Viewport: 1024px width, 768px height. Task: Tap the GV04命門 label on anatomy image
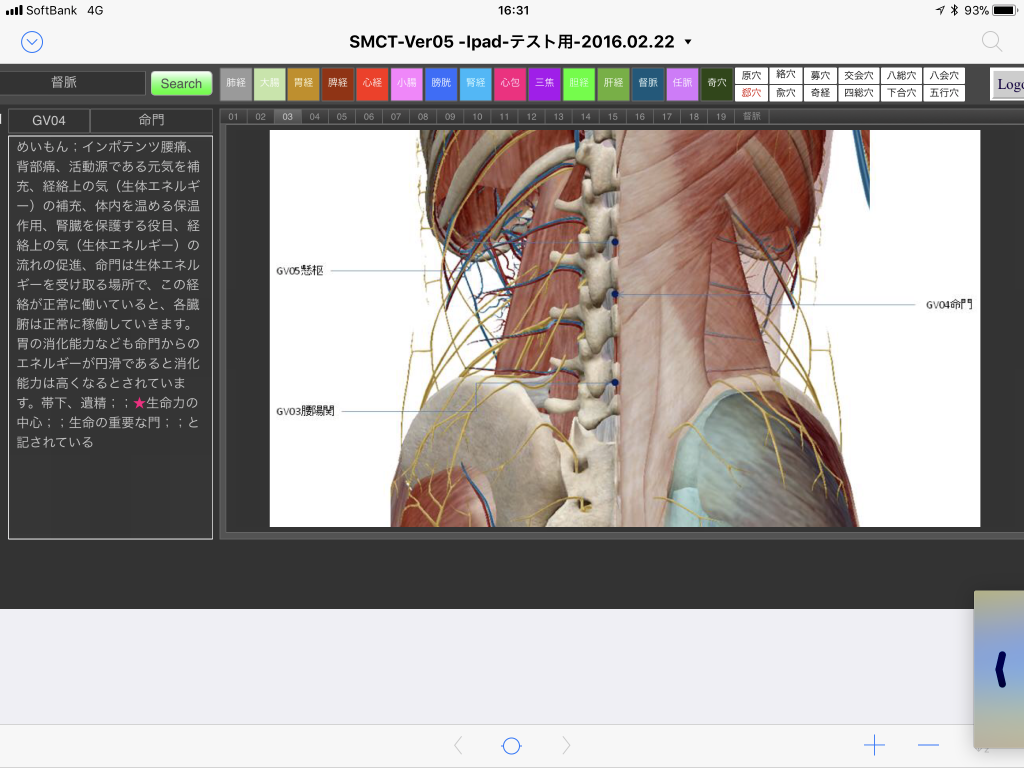pyautogui.click(x=948, y=304)
